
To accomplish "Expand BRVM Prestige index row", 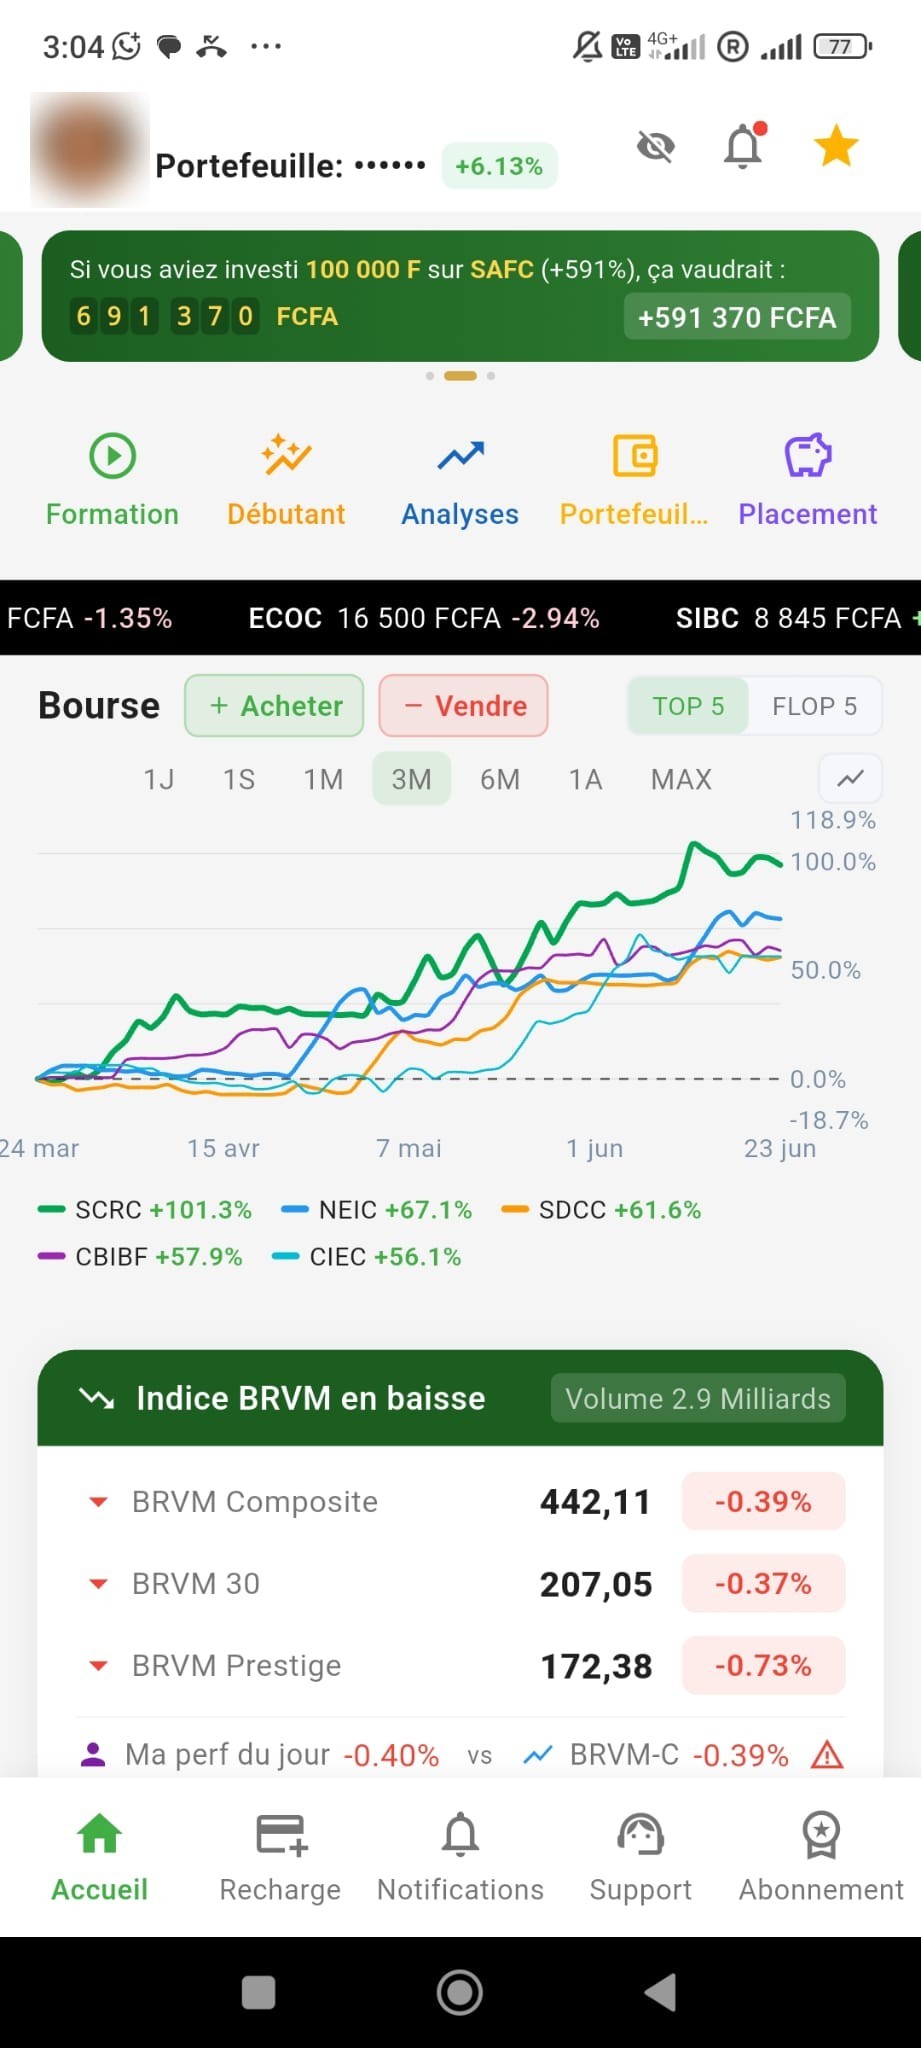I will [461, 1666].
